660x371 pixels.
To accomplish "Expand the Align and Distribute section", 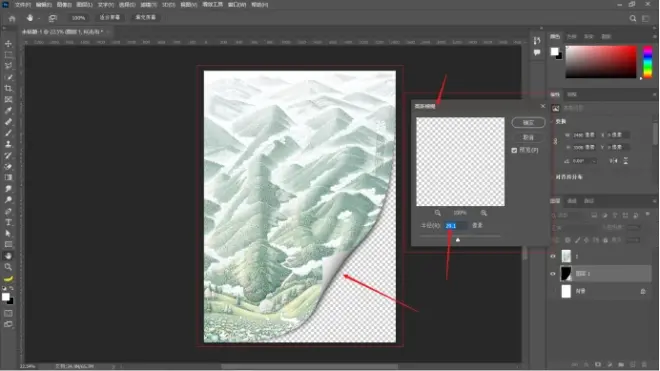I will click(x=552, y=177).
